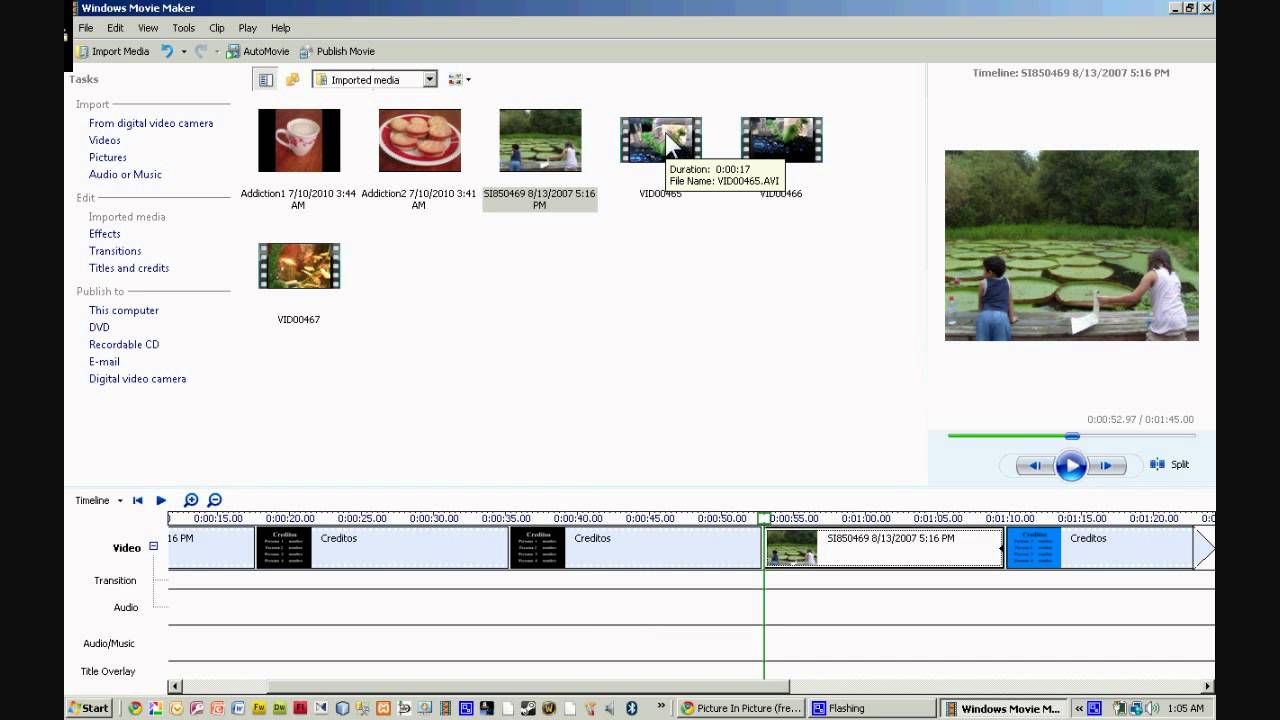Click the AutoMovie toolbar button
This screenshot has height=720, width=1280.
click(x=258, y=51)
